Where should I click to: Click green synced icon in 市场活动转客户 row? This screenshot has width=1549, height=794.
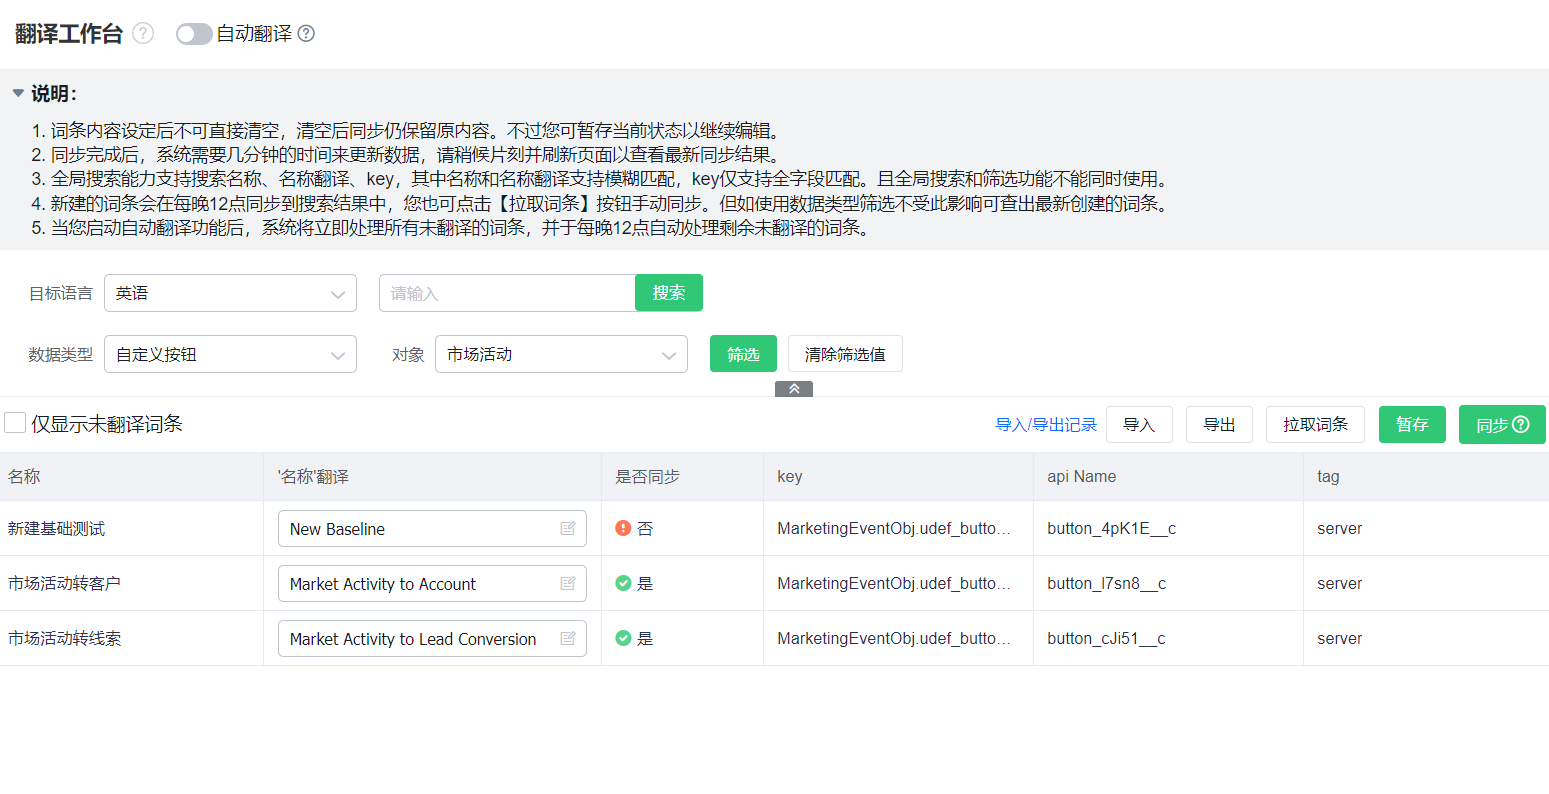623,583
